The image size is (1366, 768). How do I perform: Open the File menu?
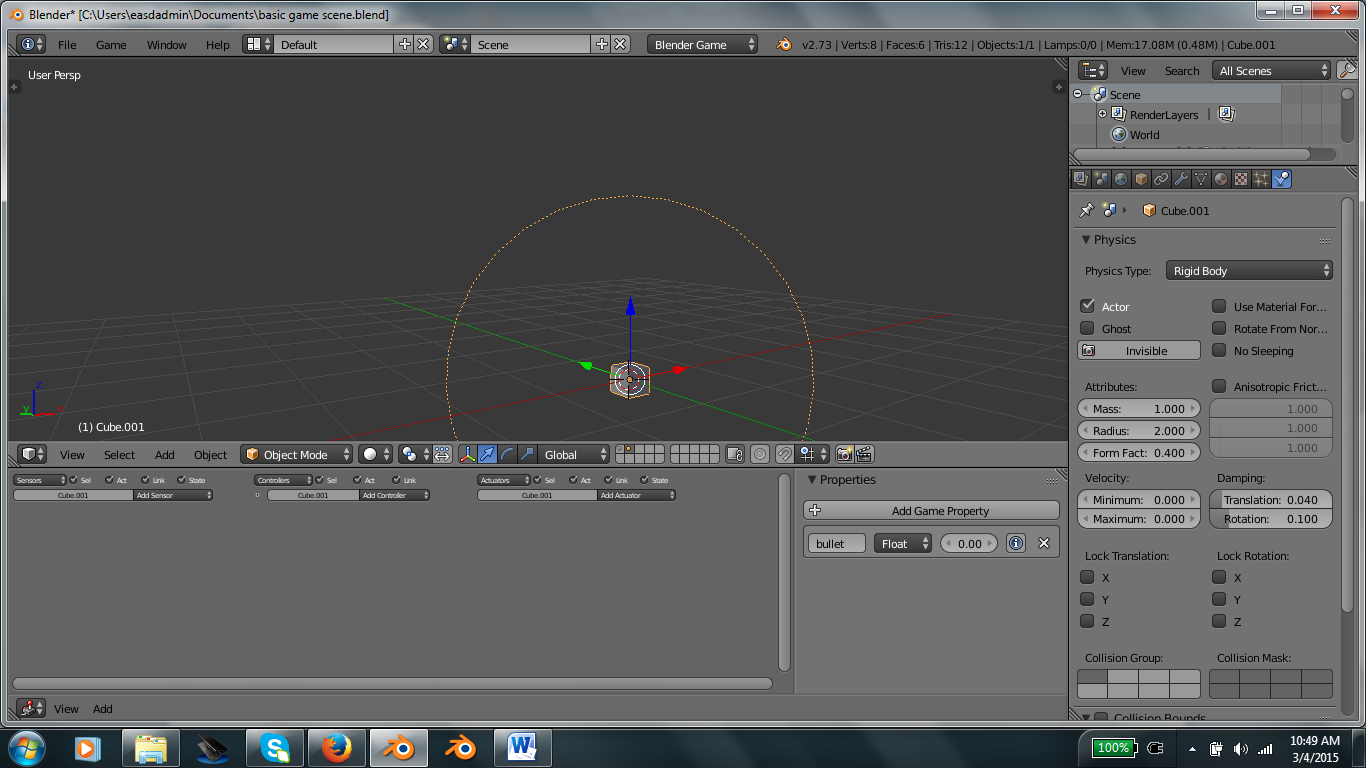(67, 44)
